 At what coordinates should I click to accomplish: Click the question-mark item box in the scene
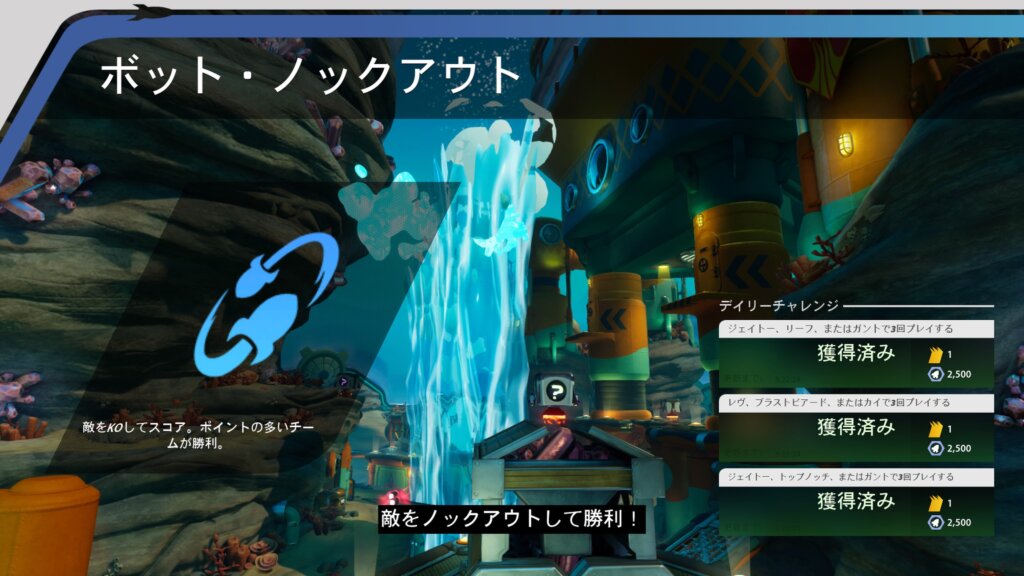(x=555, y=391)
